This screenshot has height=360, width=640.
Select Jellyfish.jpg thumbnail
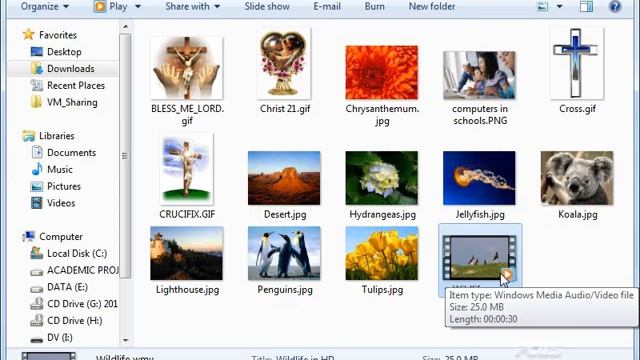tap(479, 178)
